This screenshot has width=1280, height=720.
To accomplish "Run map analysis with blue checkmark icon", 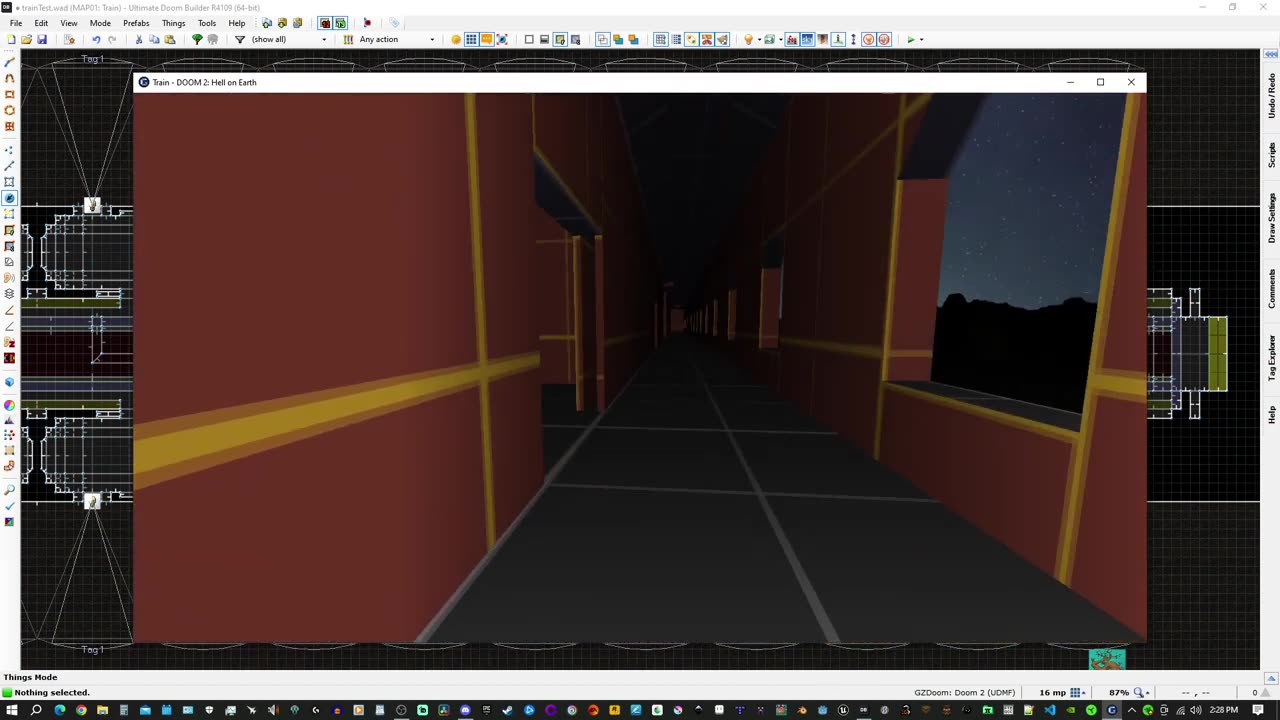I will tap(10, 506).
